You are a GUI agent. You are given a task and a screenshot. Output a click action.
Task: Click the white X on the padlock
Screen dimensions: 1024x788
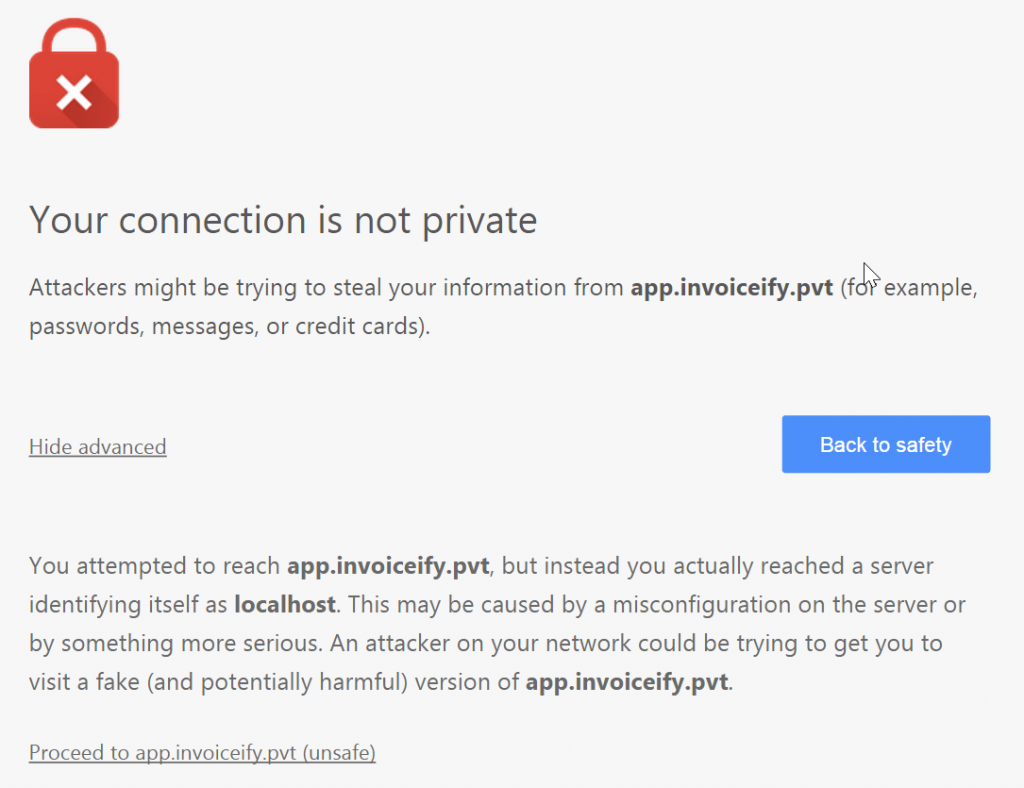coord(74,92)
